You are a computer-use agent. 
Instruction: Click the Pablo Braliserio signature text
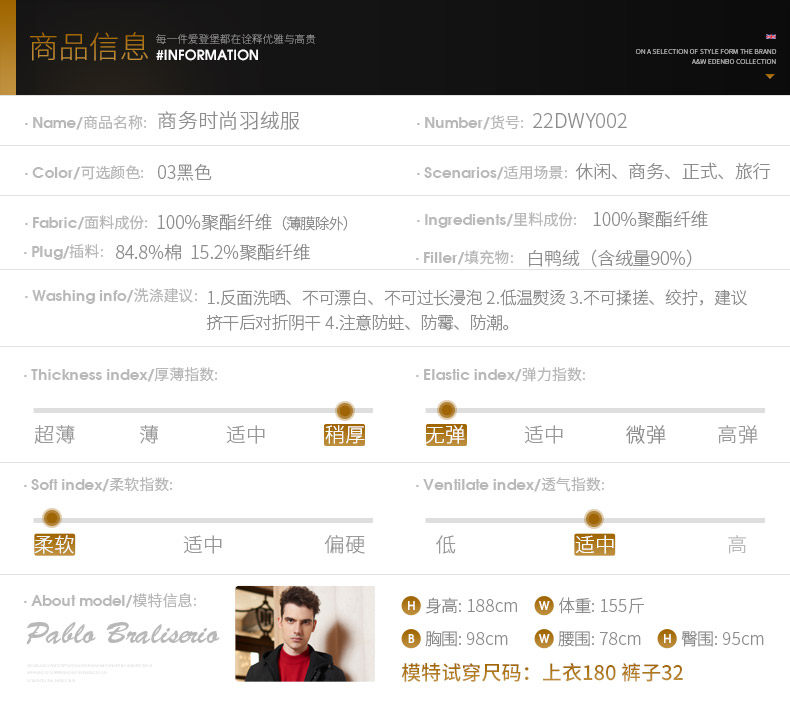[x=122, y=633]
